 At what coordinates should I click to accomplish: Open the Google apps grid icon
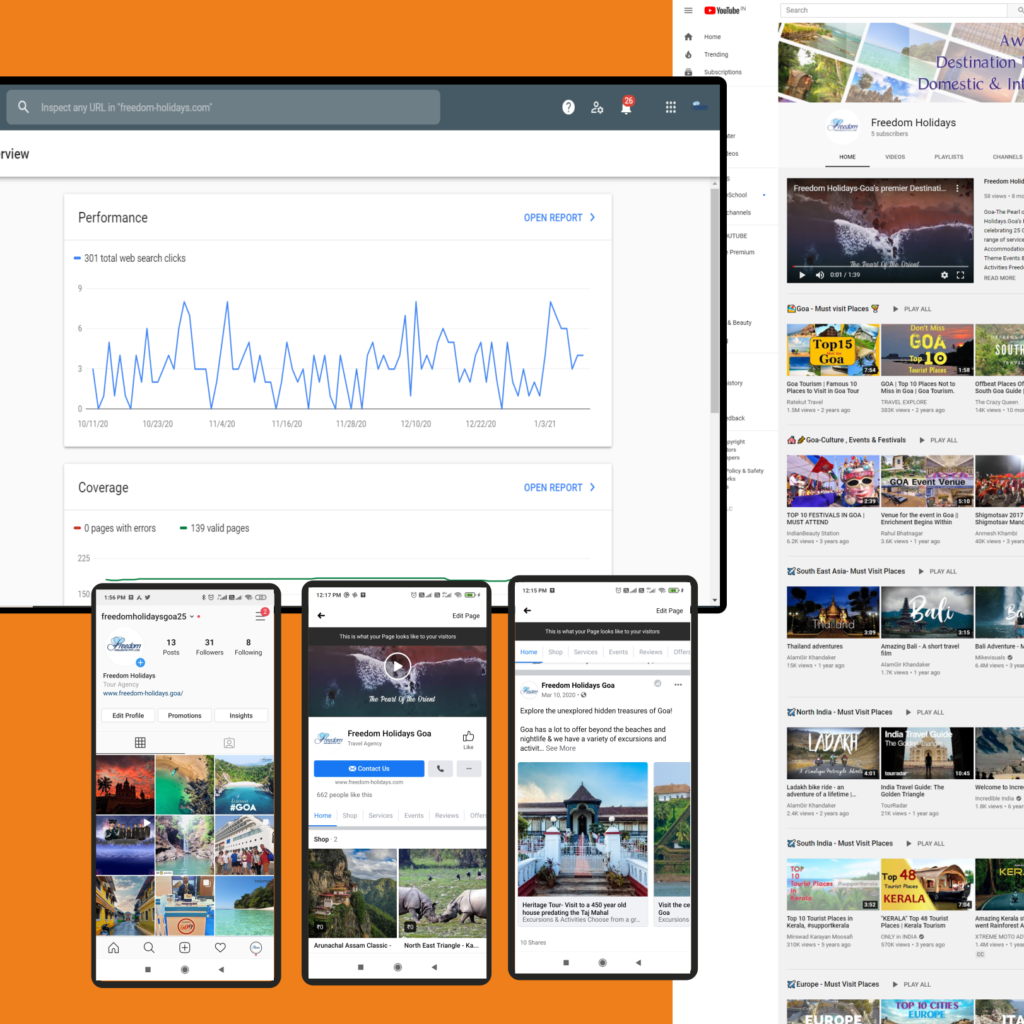point(671,107)
